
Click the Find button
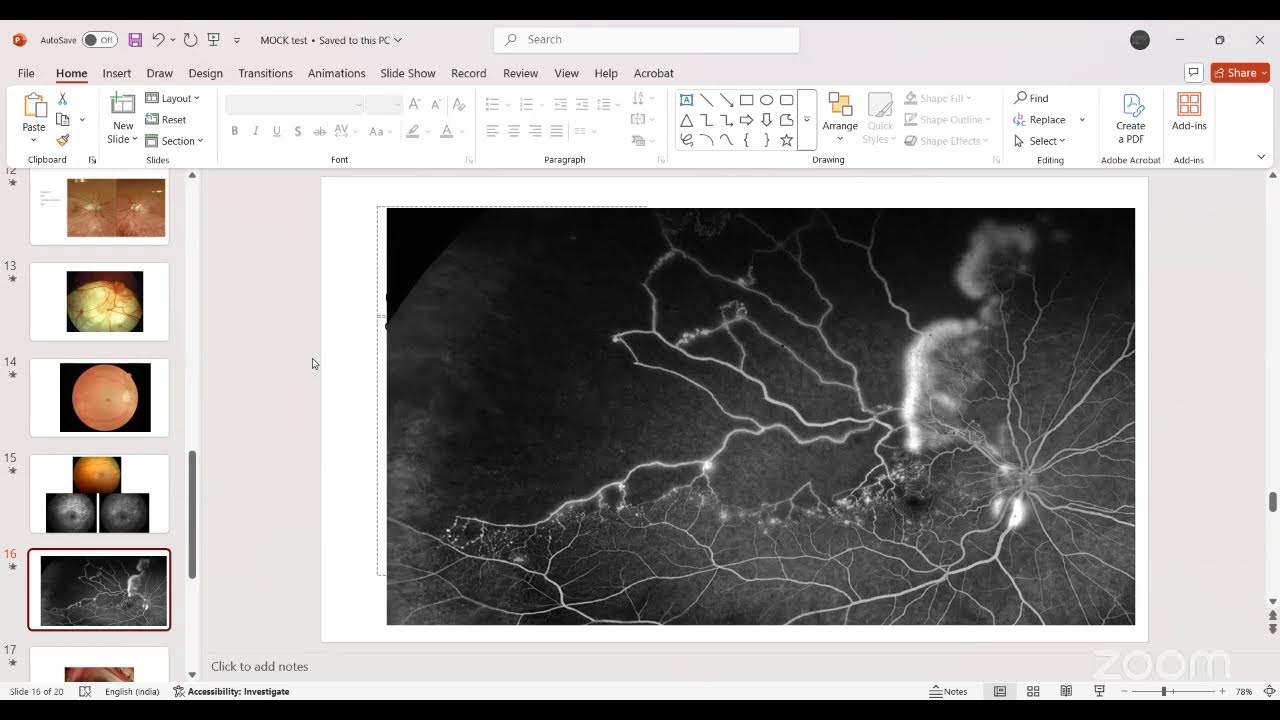pos(1031,98)
